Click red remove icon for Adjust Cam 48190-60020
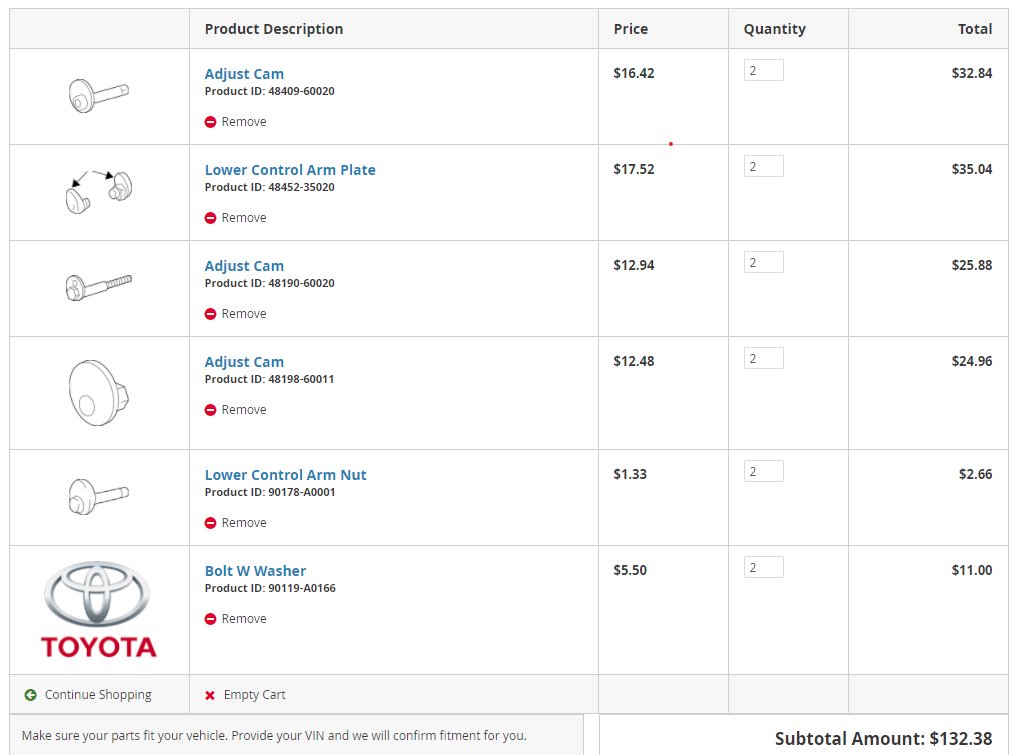Viewport: 1019px width, 755px height. click(210, 314)
